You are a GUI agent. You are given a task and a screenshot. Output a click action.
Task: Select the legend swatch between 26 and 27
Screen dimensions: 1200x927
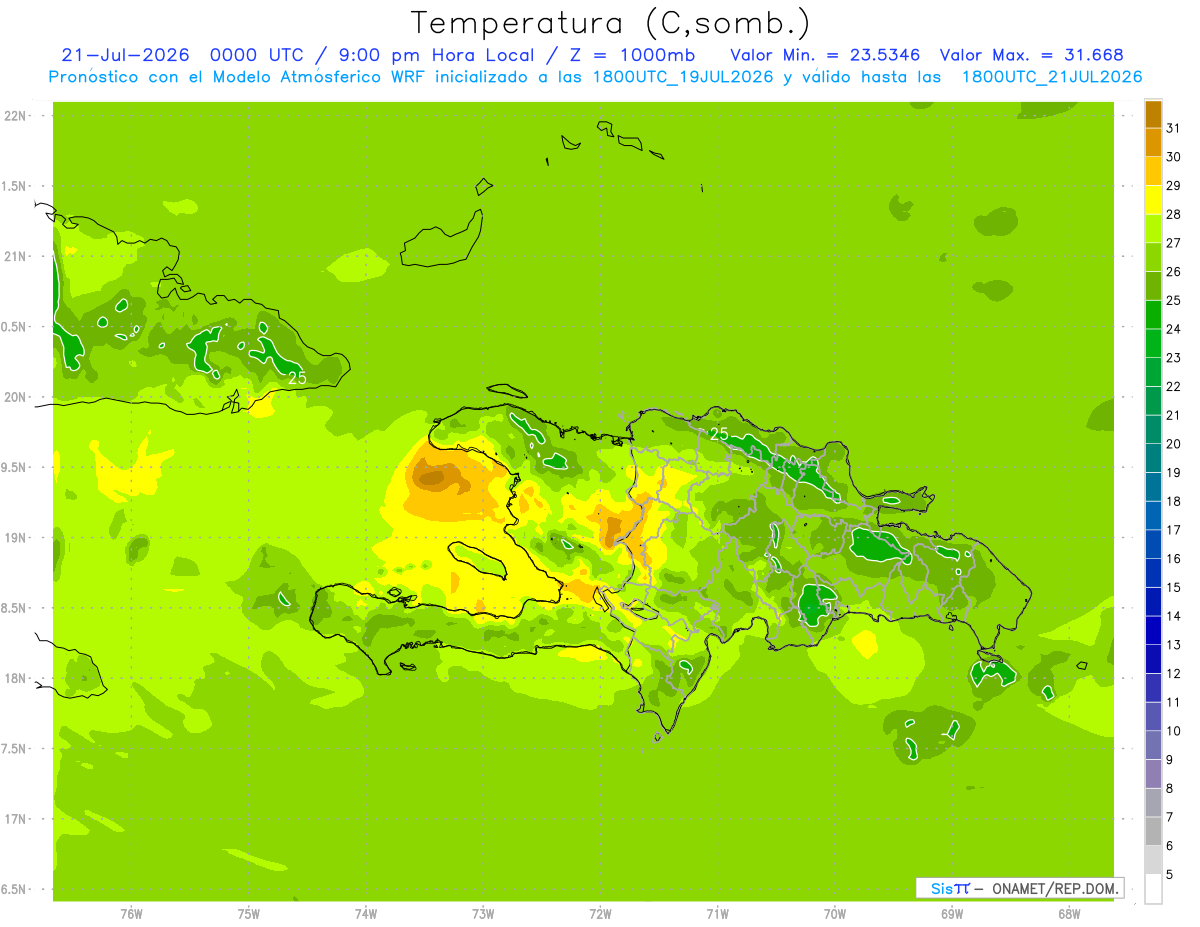coord(1153,257)
